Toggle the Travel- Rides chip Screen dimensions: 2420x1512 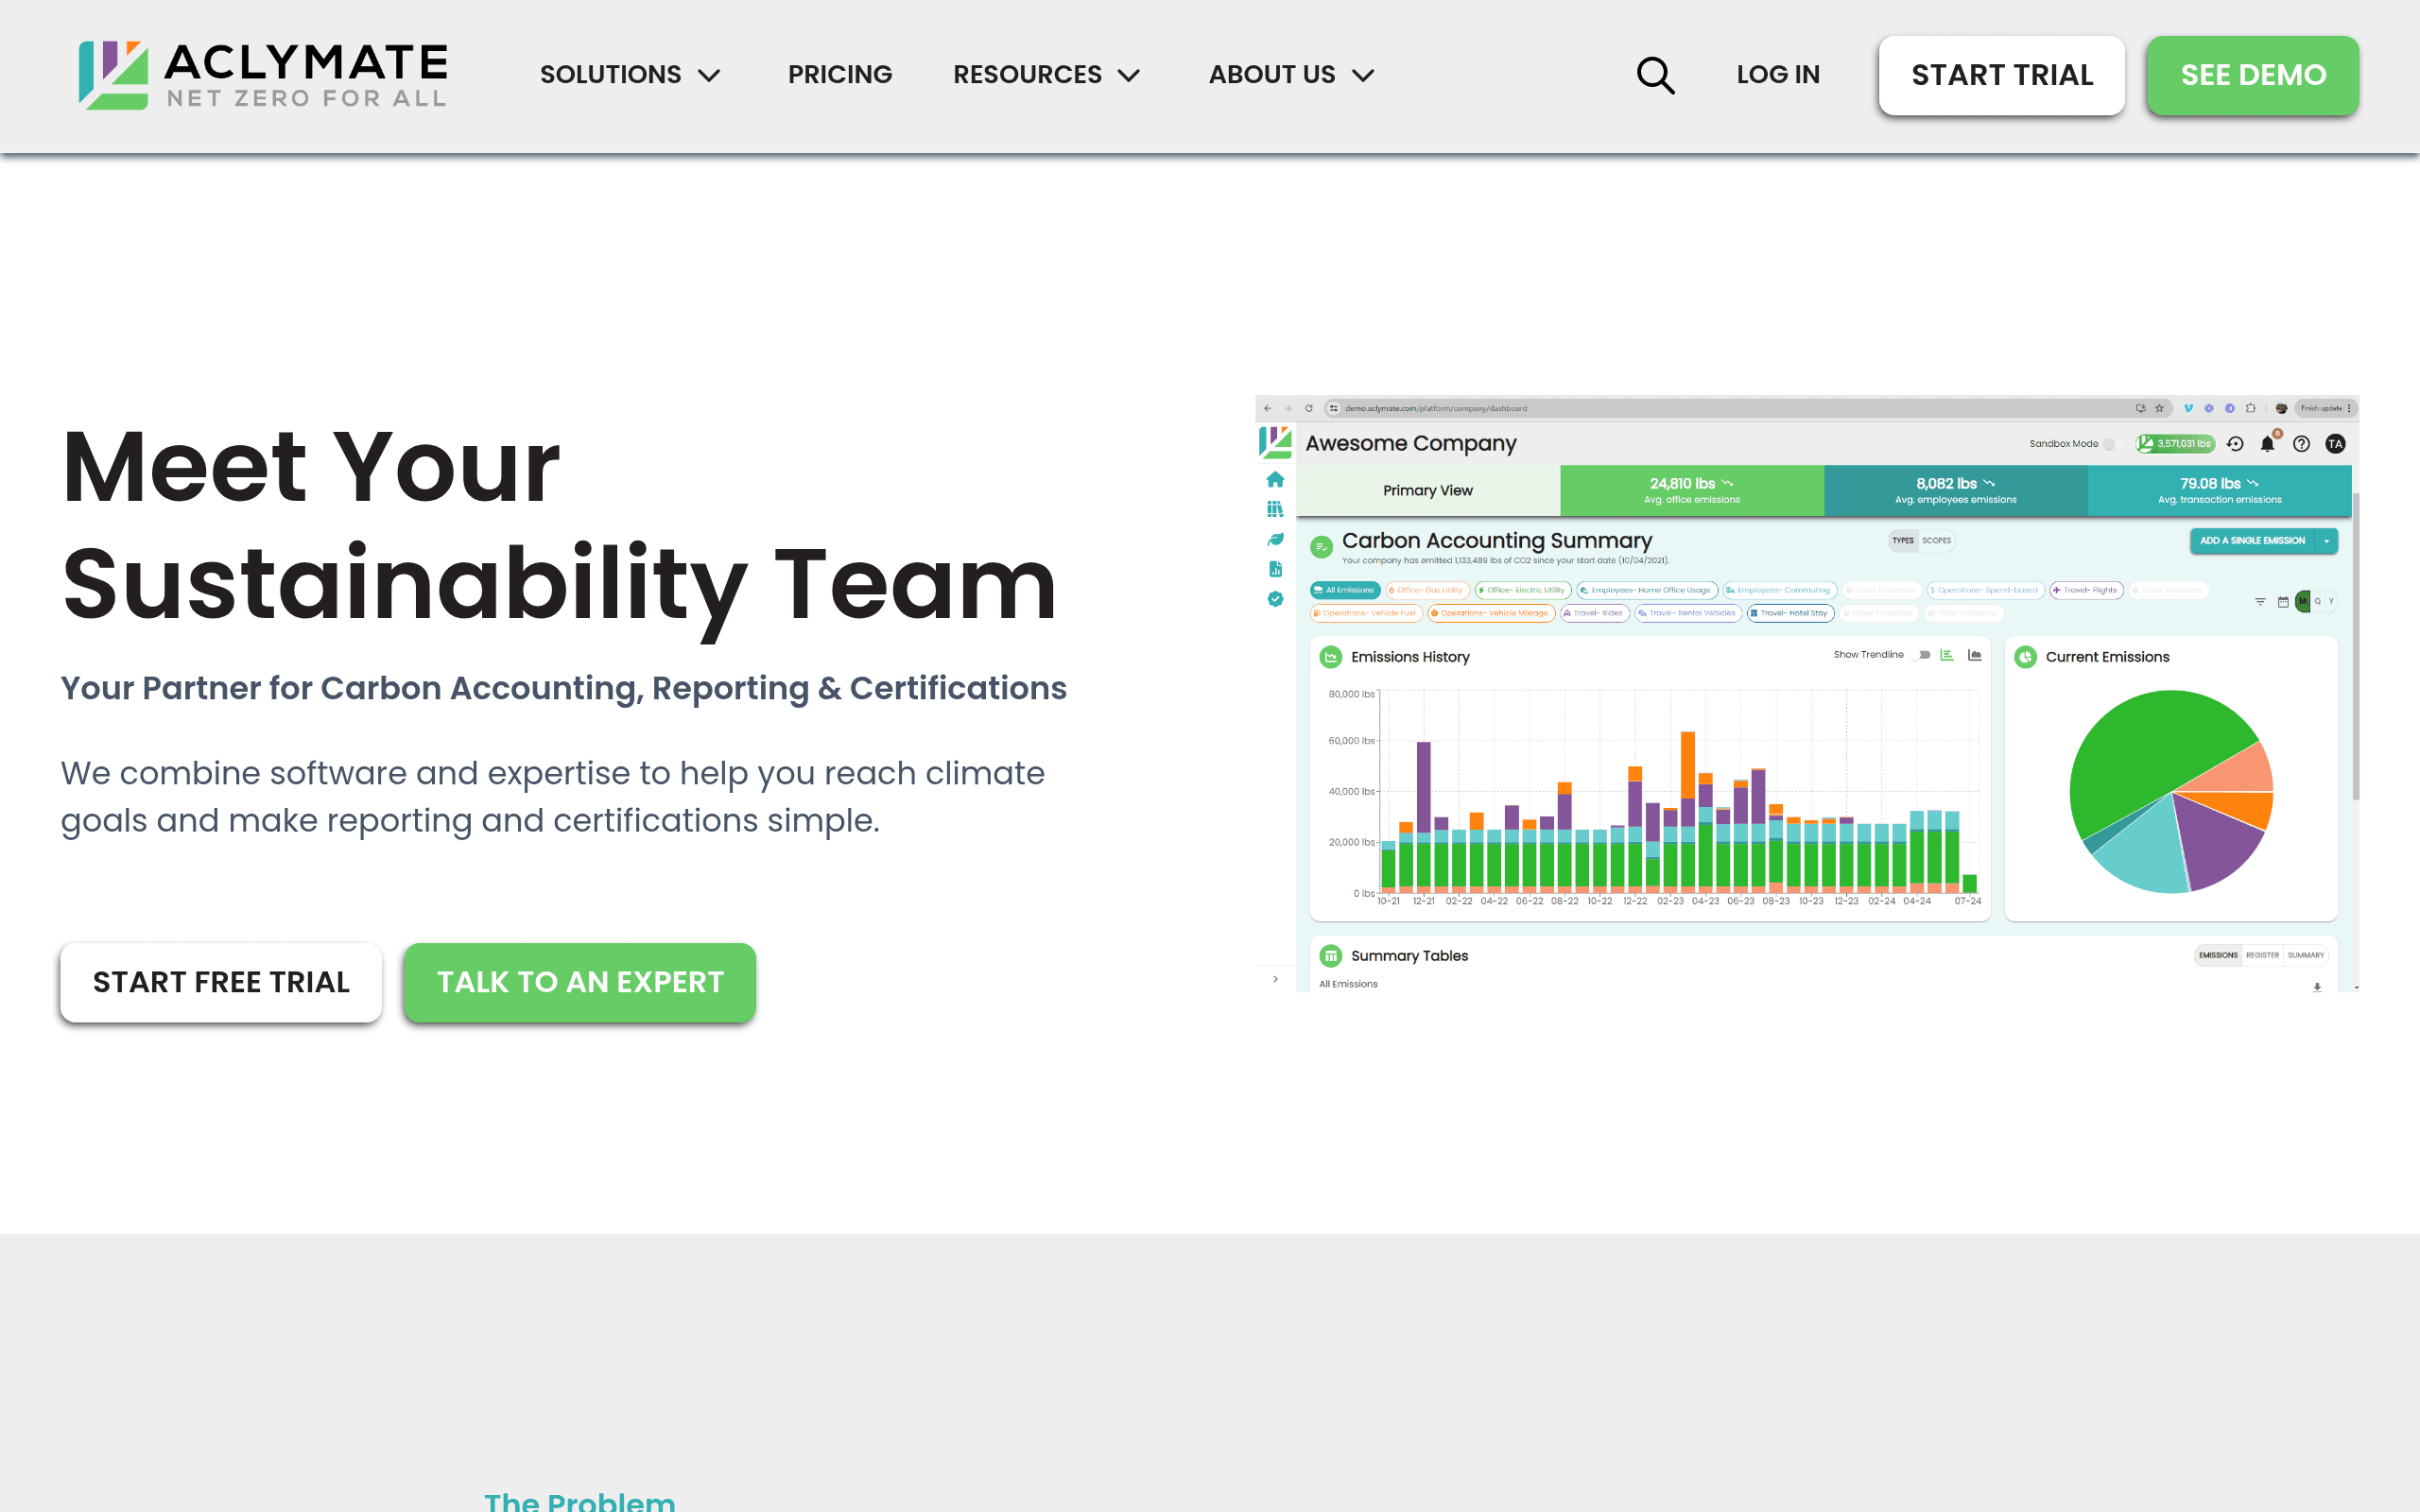click(x=1595, y=613)
